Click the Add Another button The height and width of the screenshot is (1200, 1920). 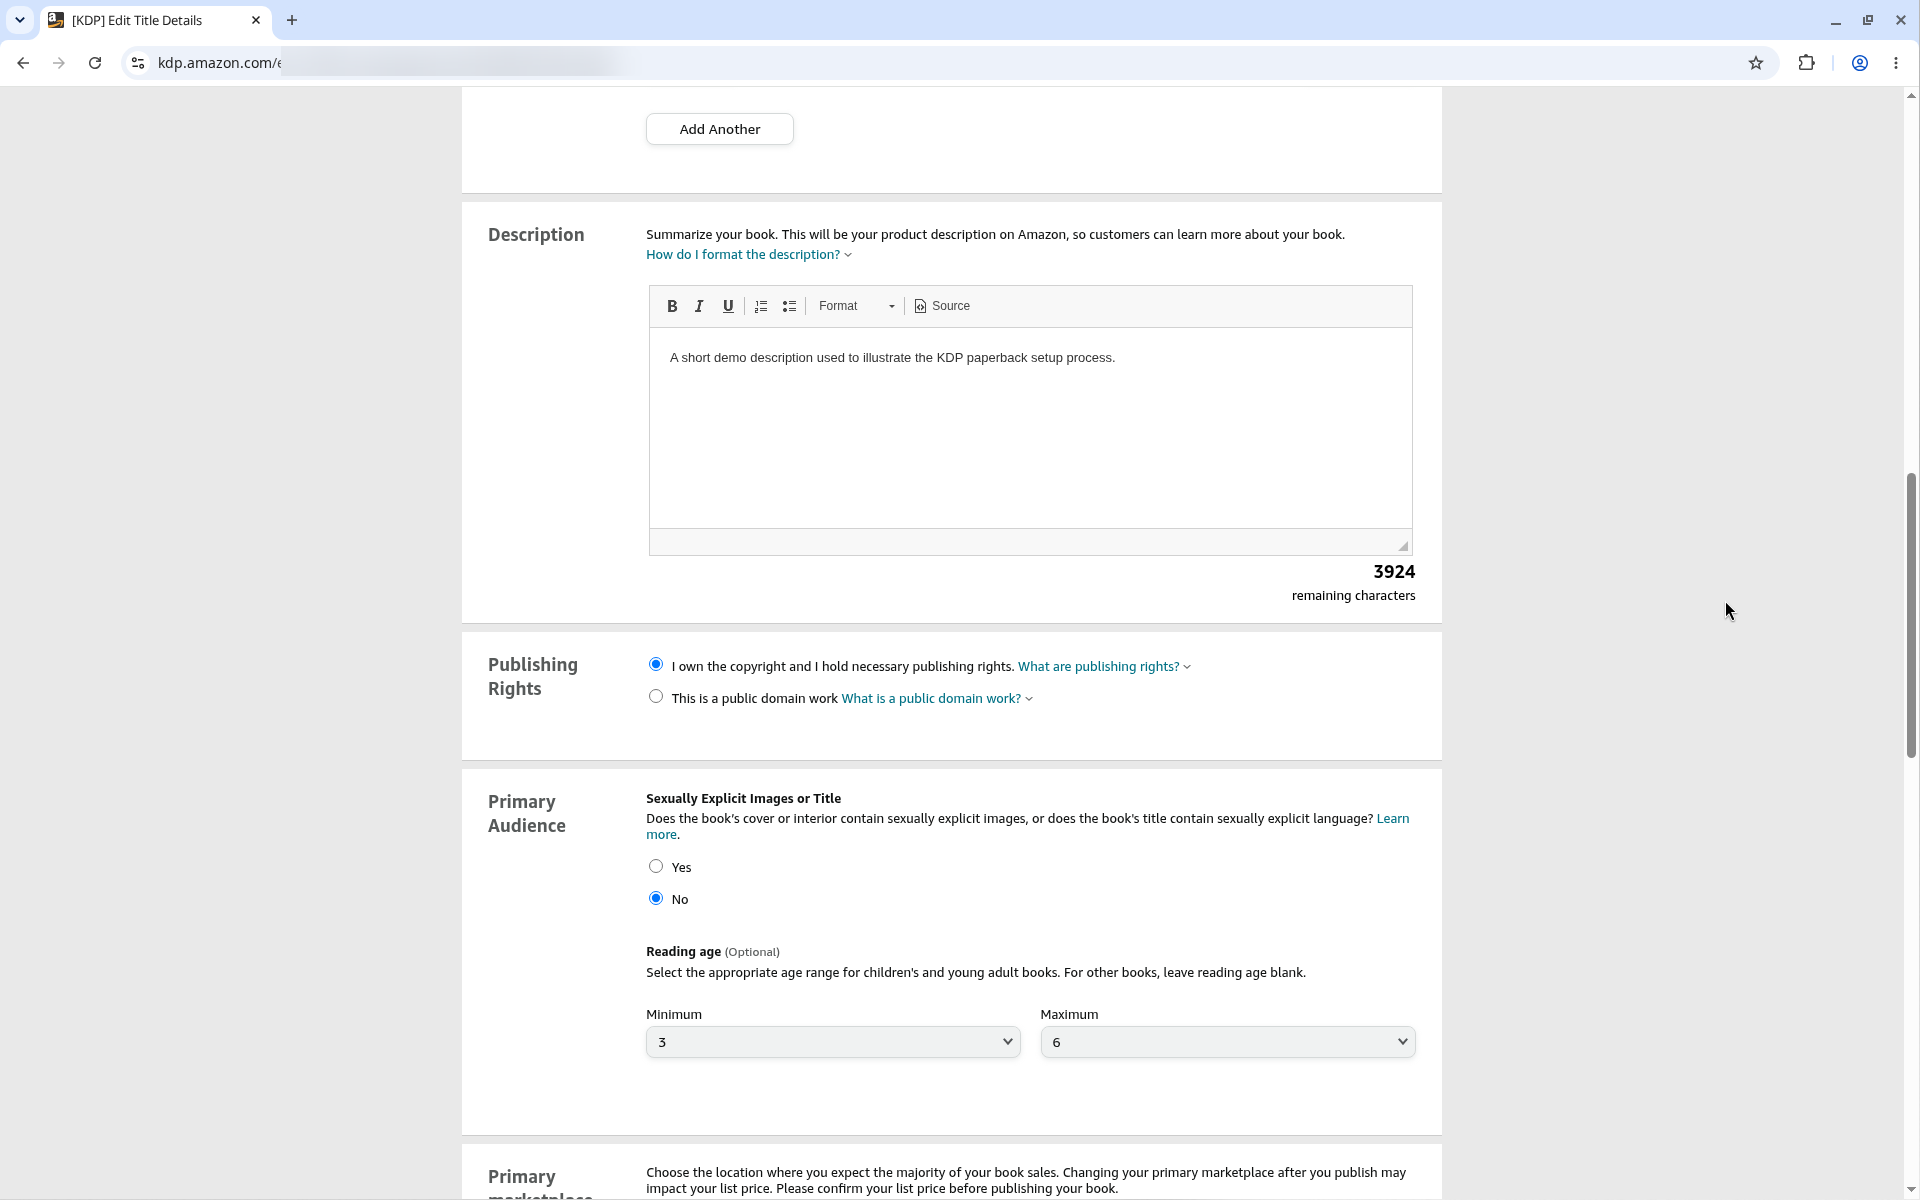[720, 129]
